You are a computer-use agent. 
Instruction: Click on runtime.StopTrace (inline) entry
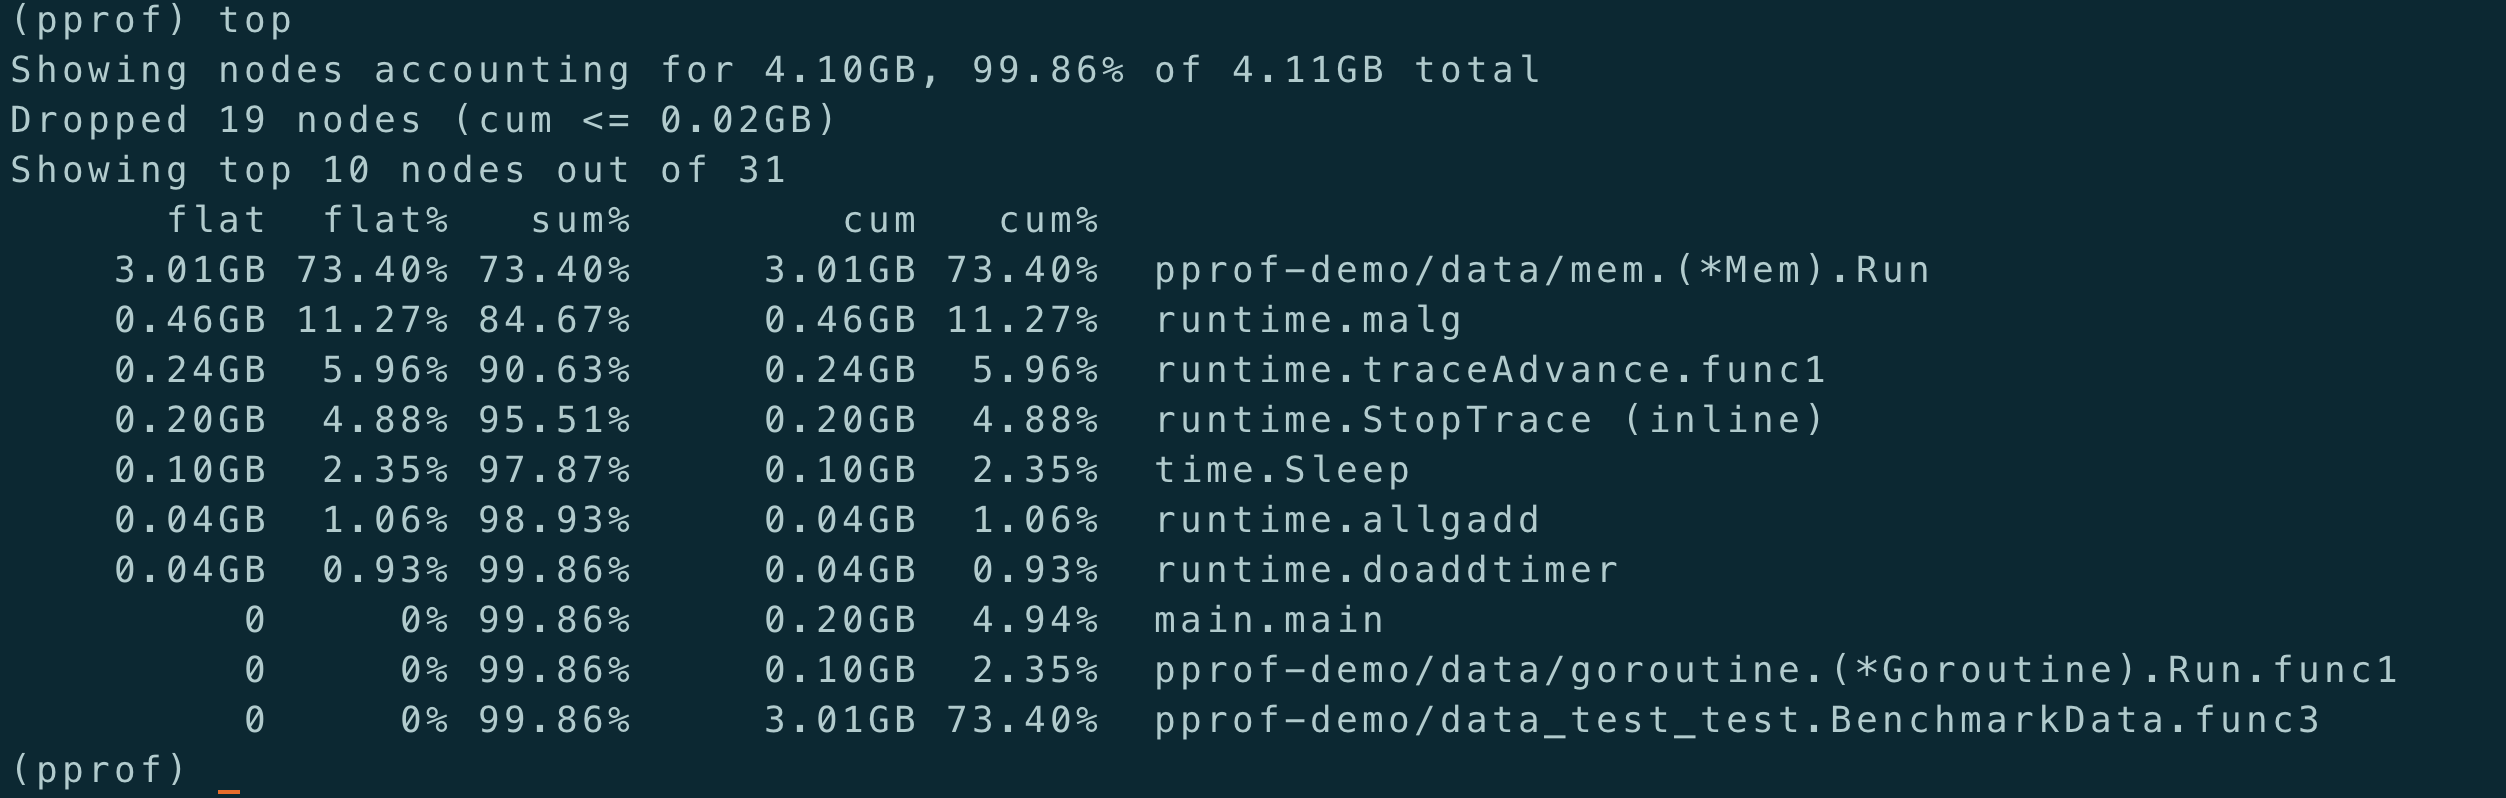1490,420
